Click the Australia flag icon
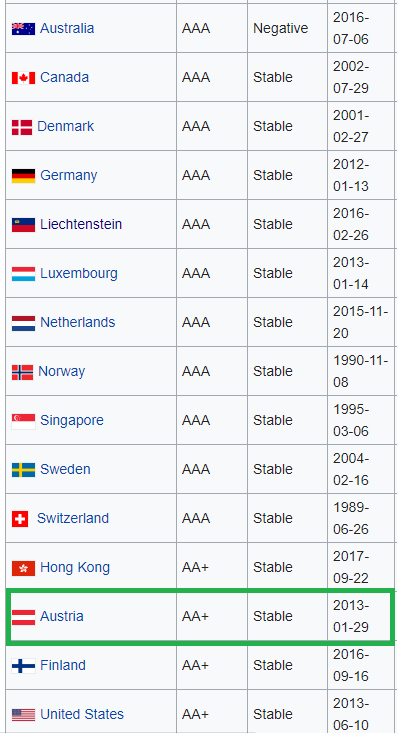Screen dimensions: 397x733 tap(23, 29)
